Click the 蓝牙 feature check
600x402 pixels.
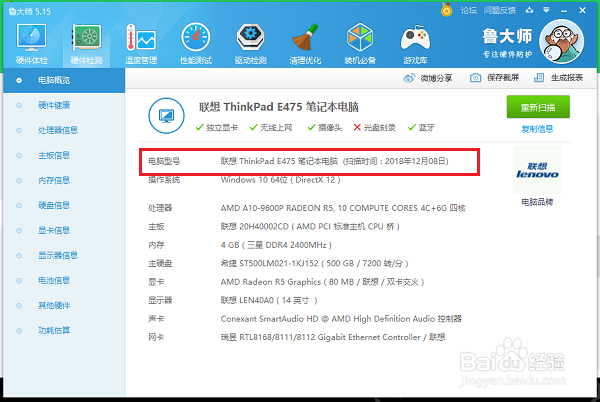coord(421,127)
